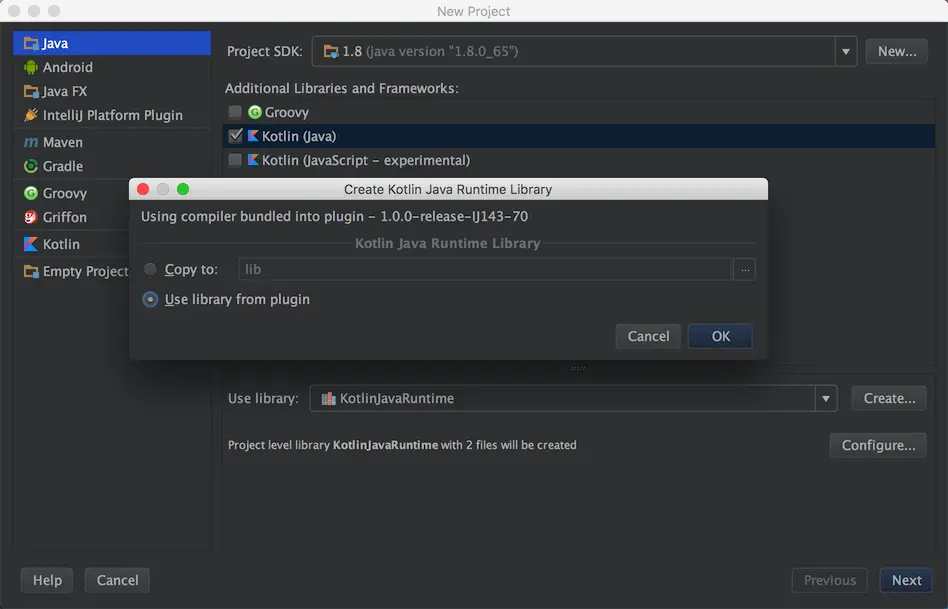948x609 pixels.
Task: Uncheck the Kotlin (Java) checkbox
Action: 235,136
